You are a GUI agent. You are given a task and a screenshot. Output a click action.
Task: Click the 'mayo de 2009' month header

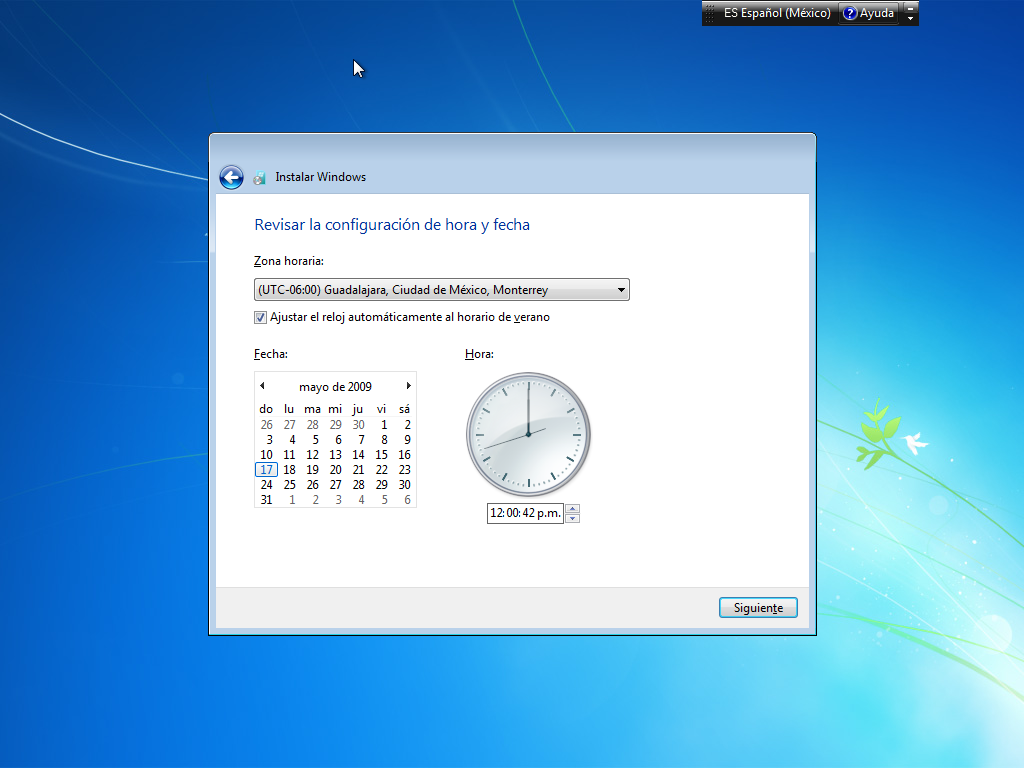click(x=335, y=387)
